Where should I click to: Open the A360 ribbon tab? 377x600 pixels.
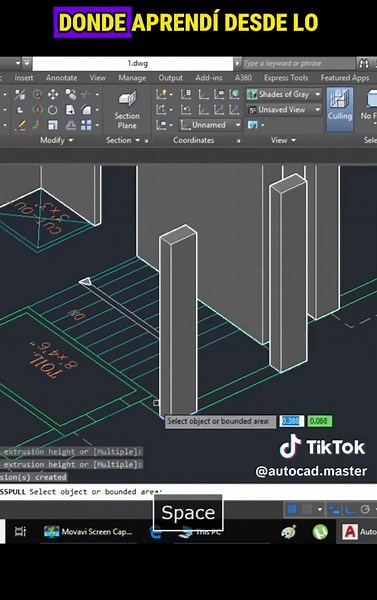click(243, 78)
